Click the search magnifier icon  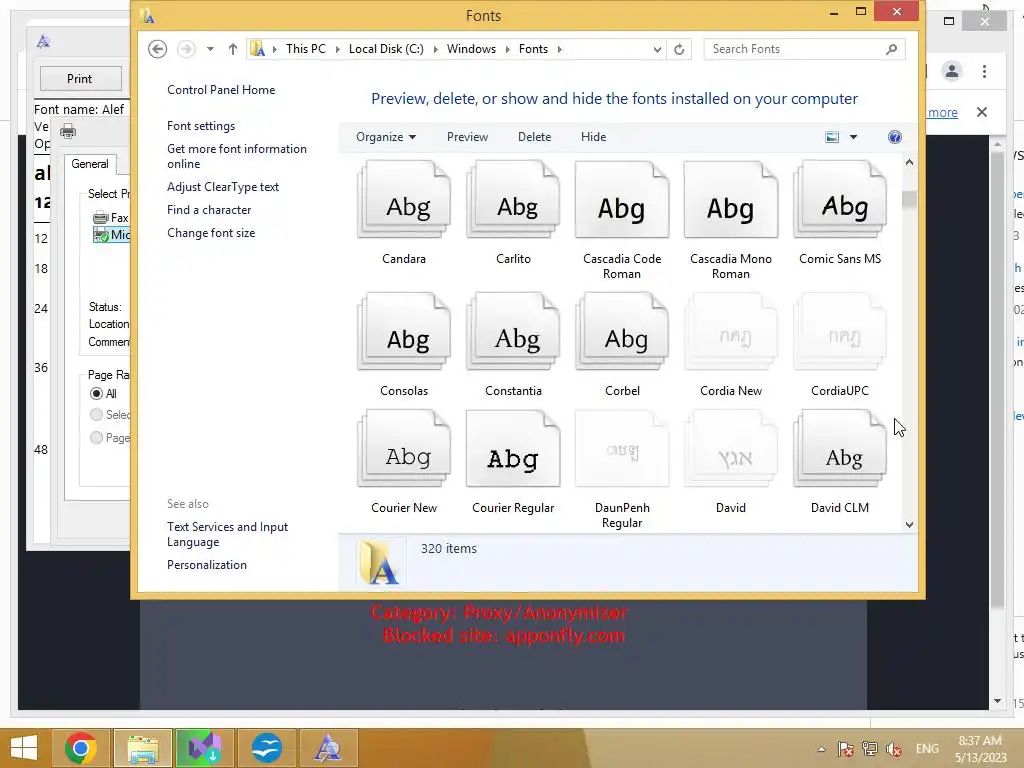tap(891, 49)
